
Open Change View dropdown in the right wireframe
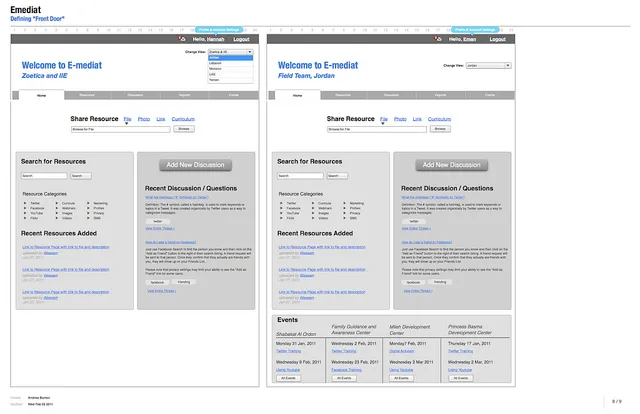tap(488, 66)
